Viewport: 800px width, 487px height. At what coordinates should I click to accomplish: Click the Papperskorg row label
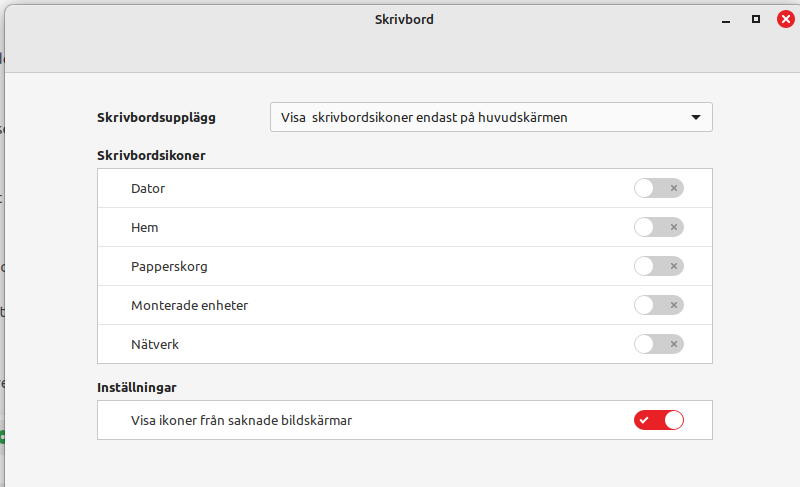pos(169,266)
